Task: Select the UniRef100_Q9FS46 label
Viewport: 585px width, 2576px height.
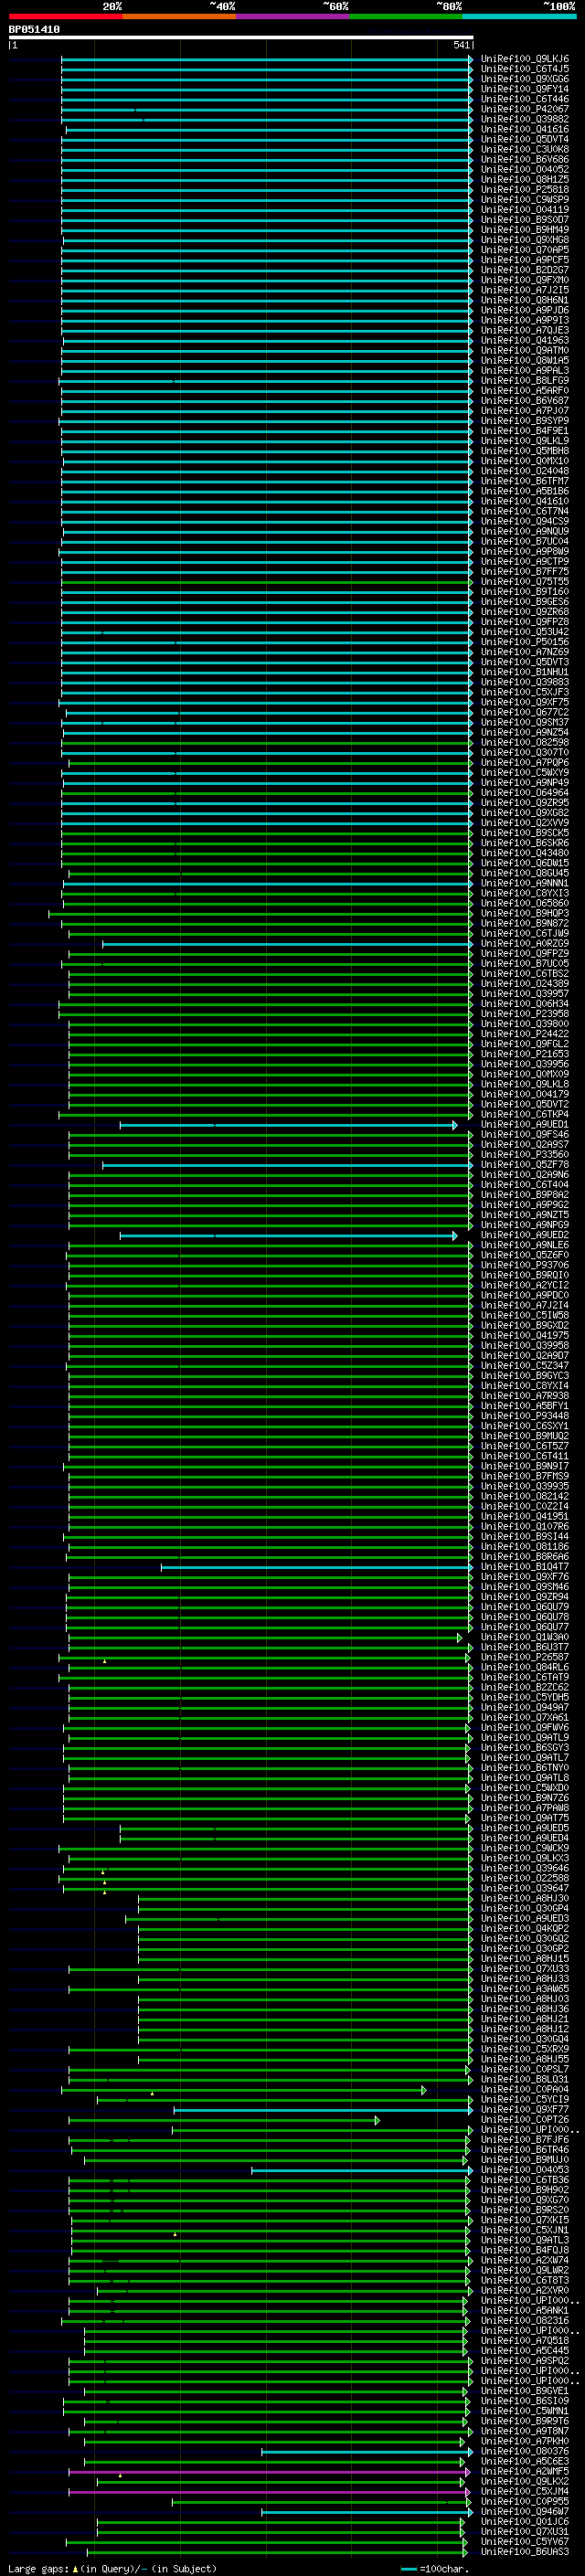Action: click(x=525, y=1135)
